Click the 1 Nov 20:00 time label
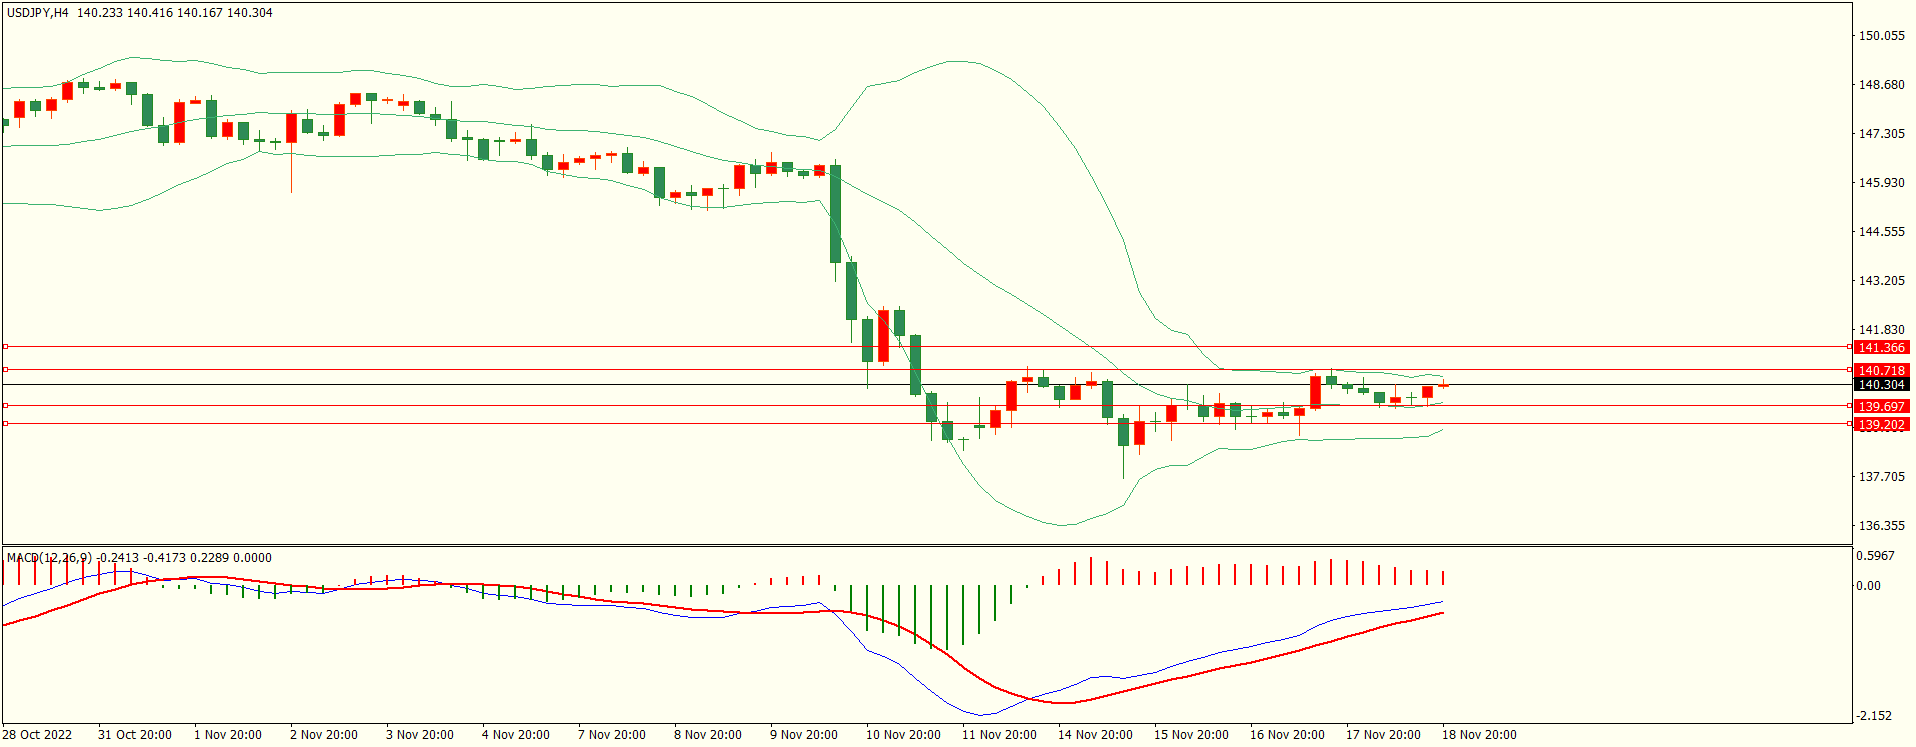Image resolution: width=1916 pixels, height=747 pixels. pos(228,735)
